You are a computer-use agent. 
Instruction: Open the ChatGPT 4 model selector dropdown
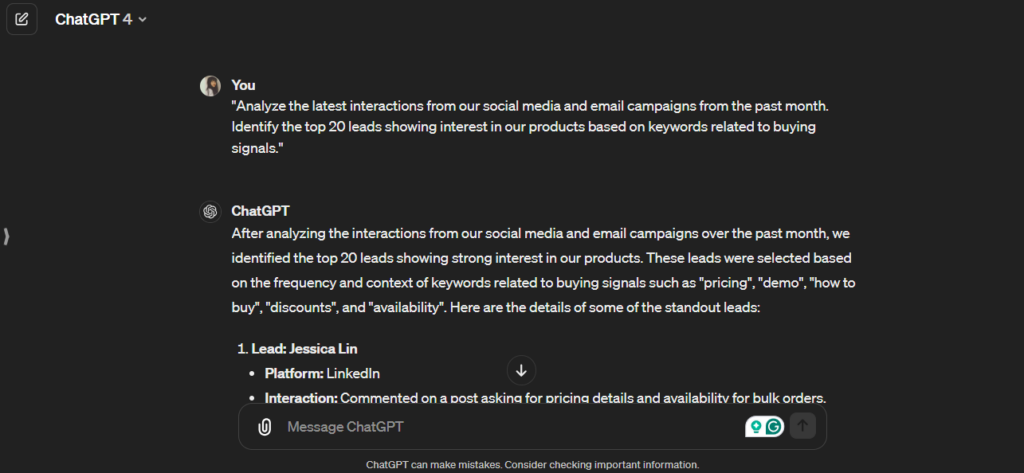point(100,19)
